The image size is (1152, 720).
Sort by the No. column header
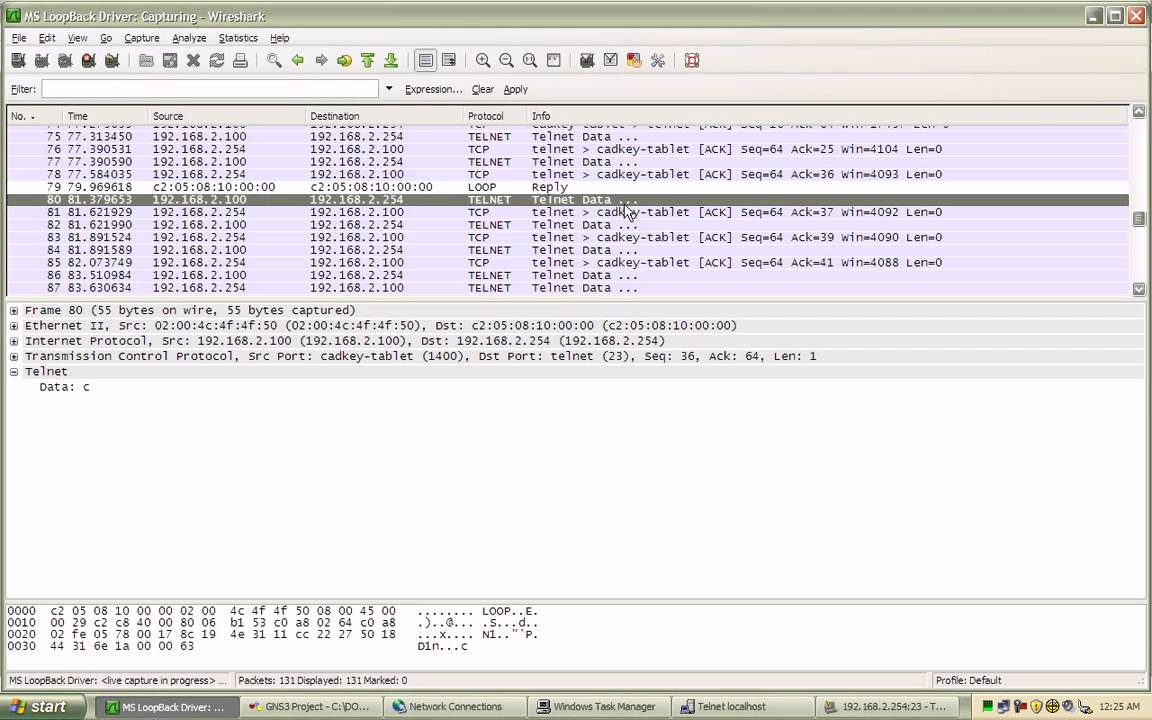point(34,116)
